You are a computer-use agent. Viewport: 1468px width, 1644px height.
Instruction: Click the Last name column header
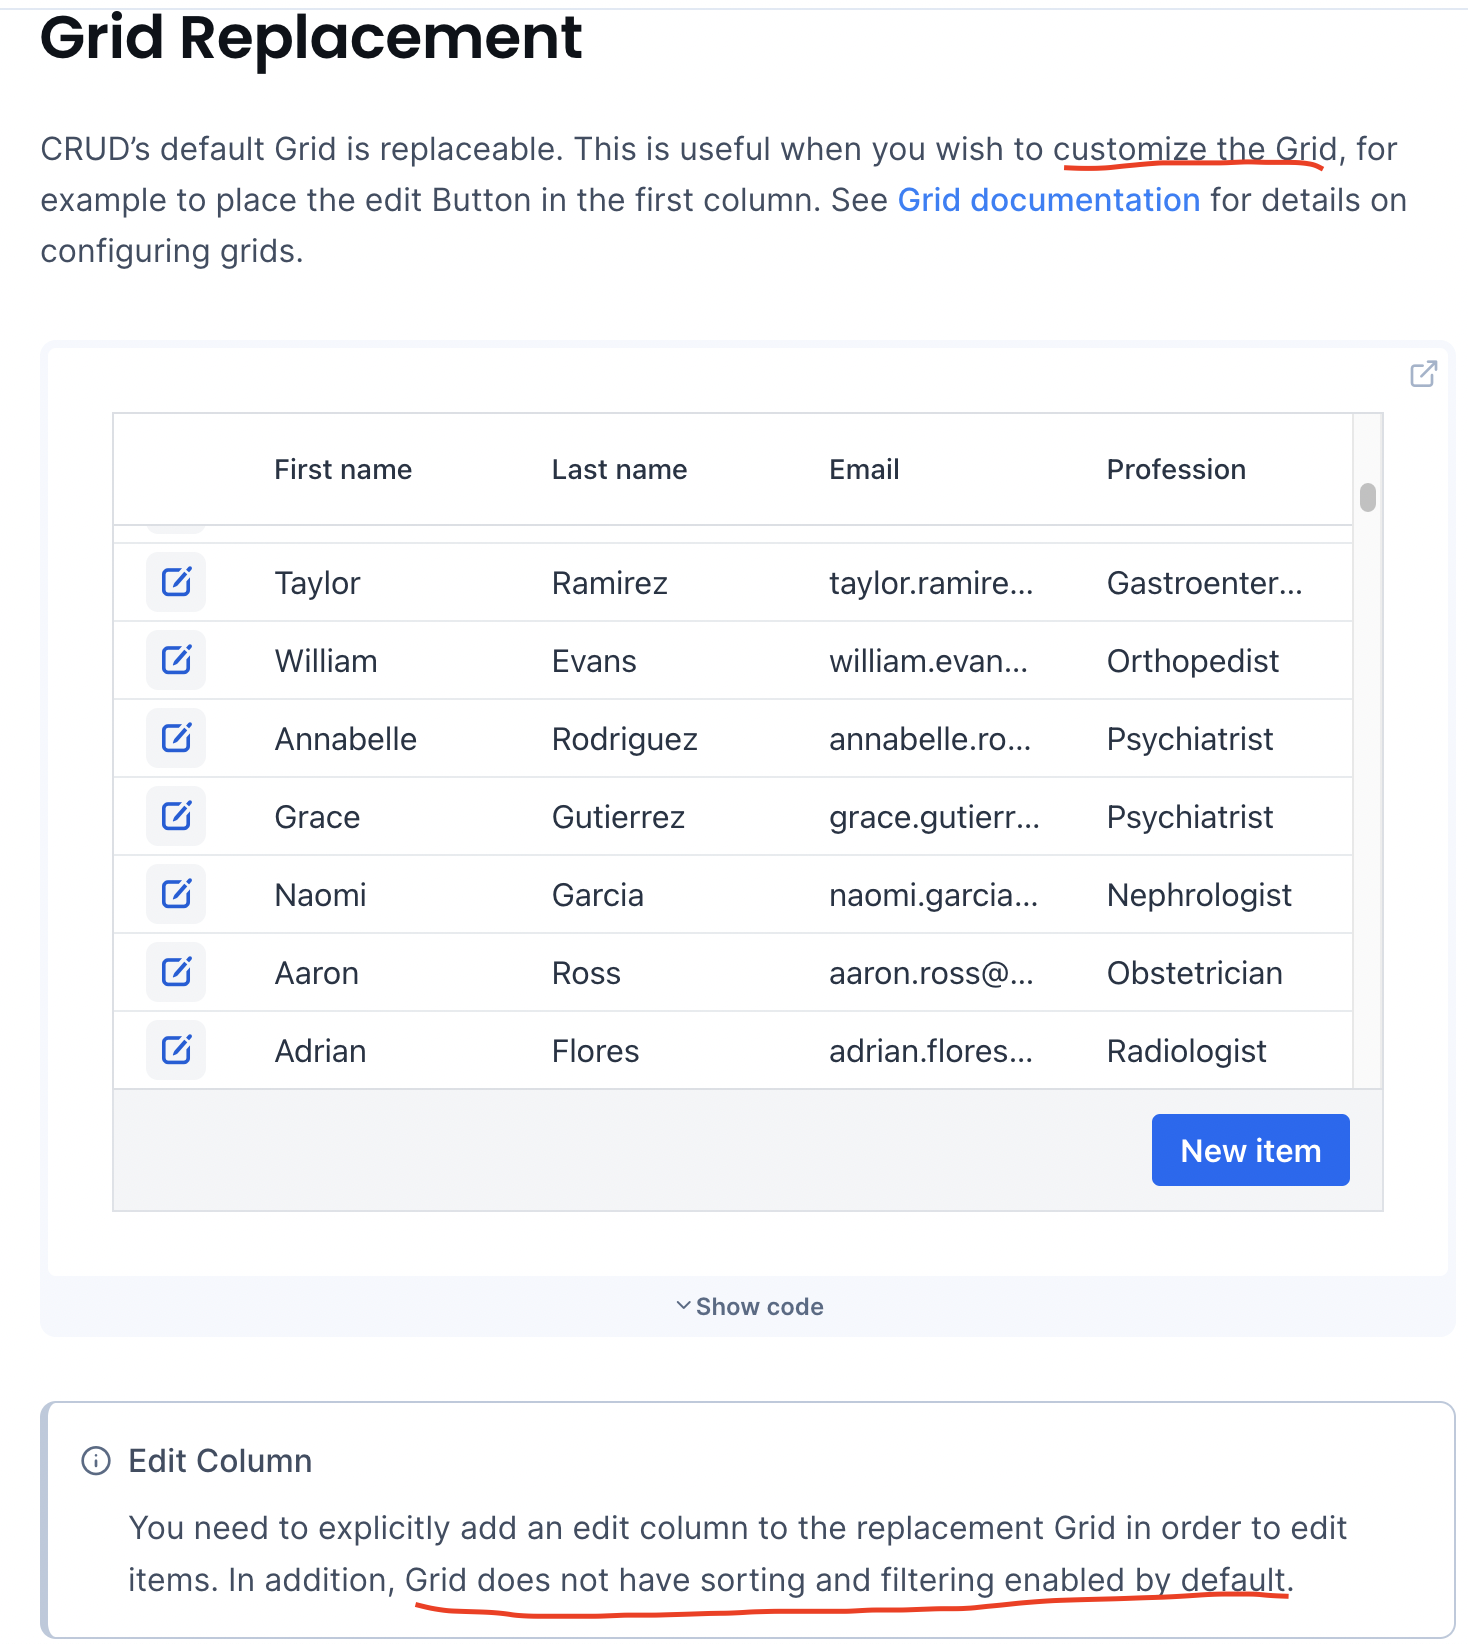619,469
